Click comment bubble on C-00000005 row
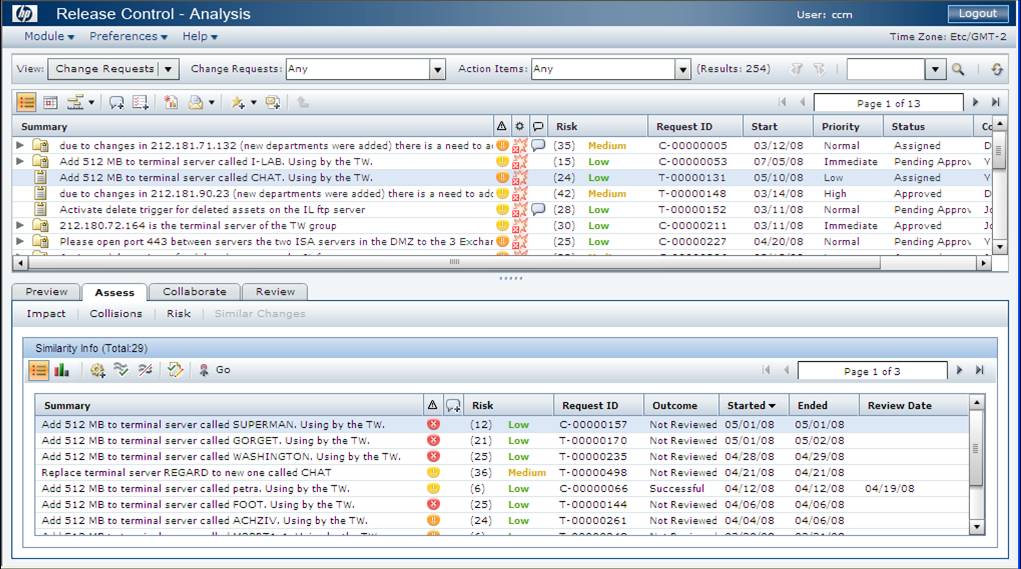1021x569 pixels. point(538,145)
